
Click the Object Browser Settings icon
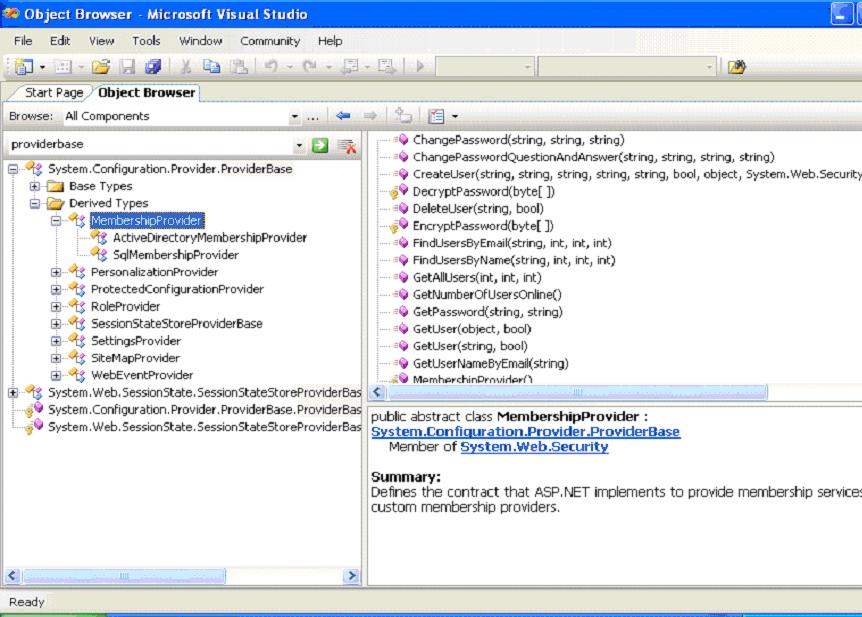click(436, 116)
